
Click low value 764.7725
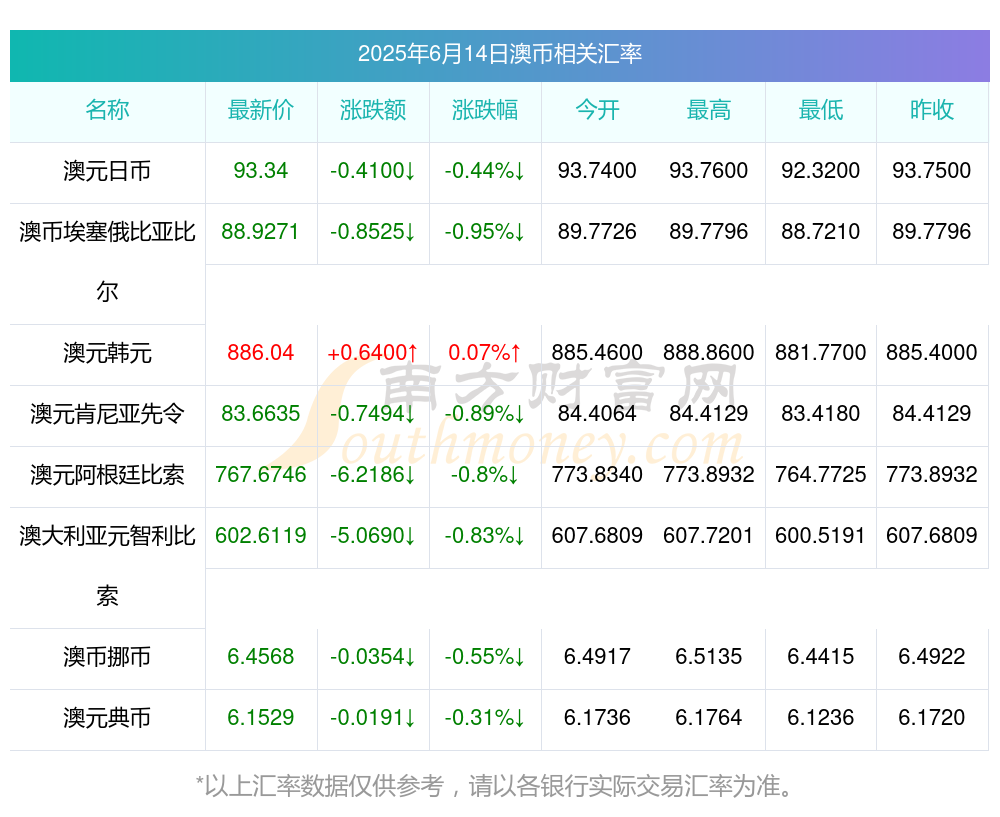pos(821,475)
